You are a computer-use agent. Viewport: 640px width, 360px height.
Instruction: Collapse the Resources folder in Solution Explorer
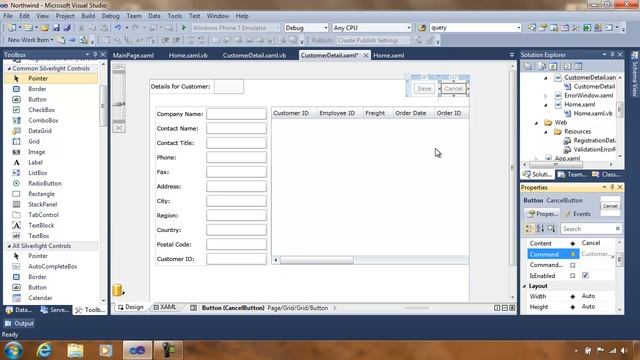pyautogui.click(x=546, y=131)
